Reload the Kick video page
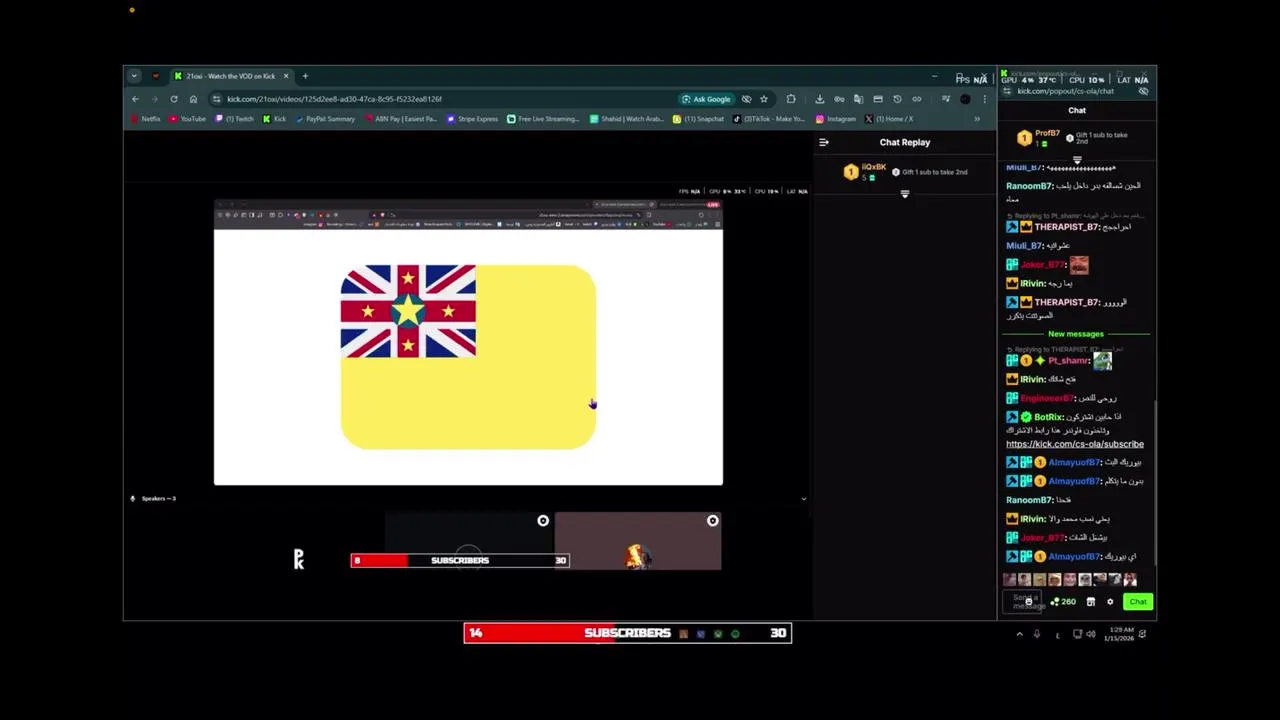 click(x=174, y=99)
